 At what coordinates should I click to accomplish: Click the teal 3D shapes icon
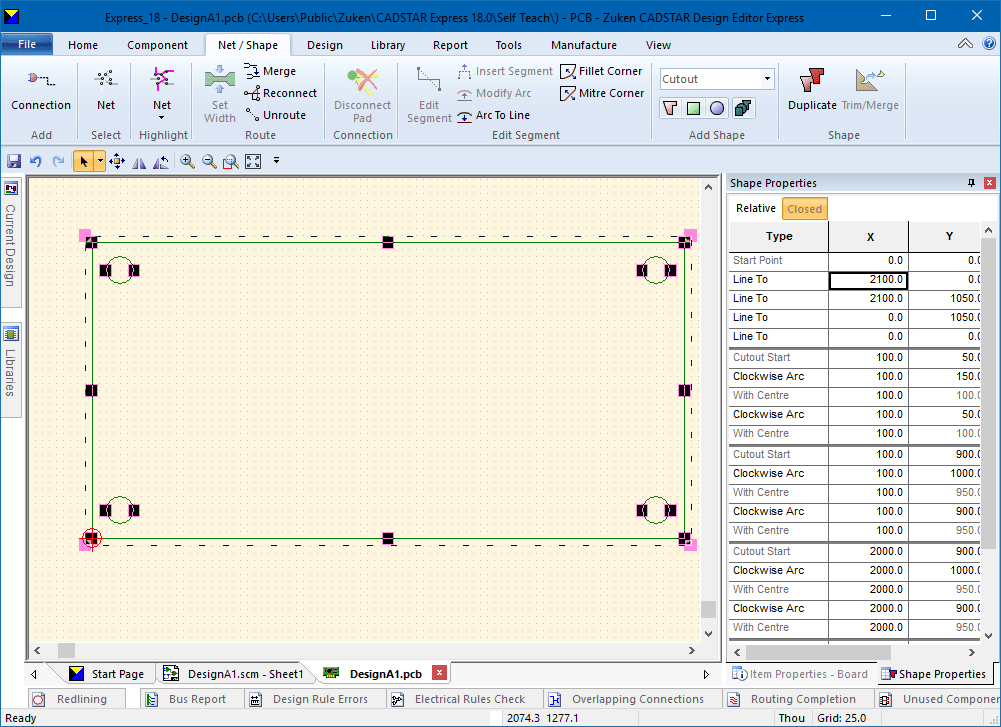click(x=742, y=108)
